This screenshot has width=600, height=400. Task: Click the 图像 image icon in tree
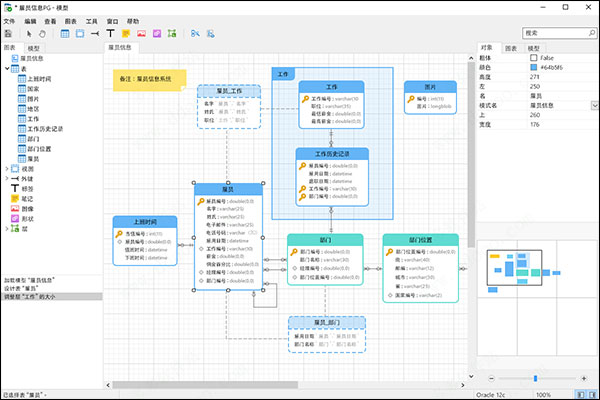(15, 209)
